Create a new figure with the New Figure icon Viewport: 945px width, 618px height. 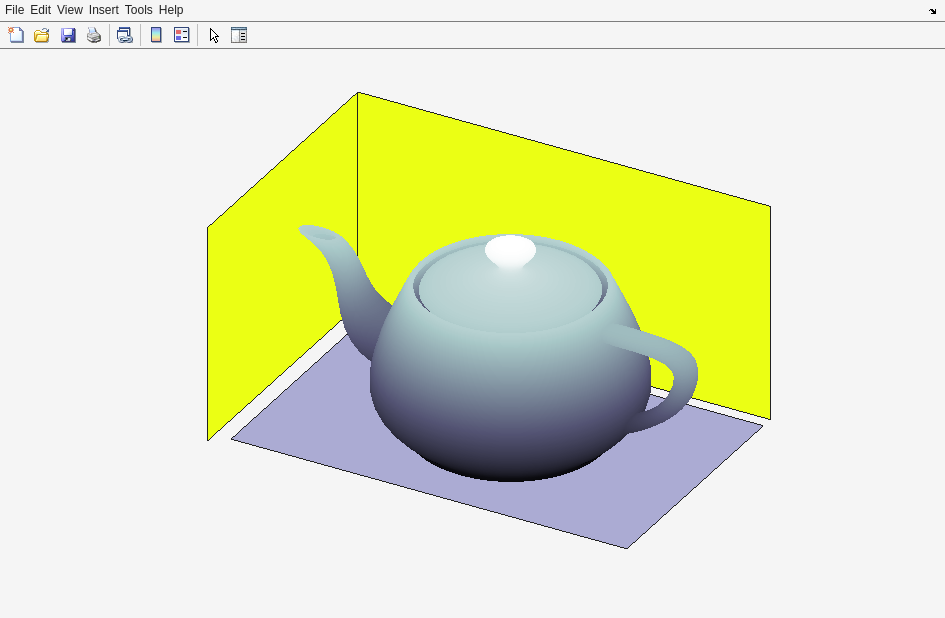[16, 35]
